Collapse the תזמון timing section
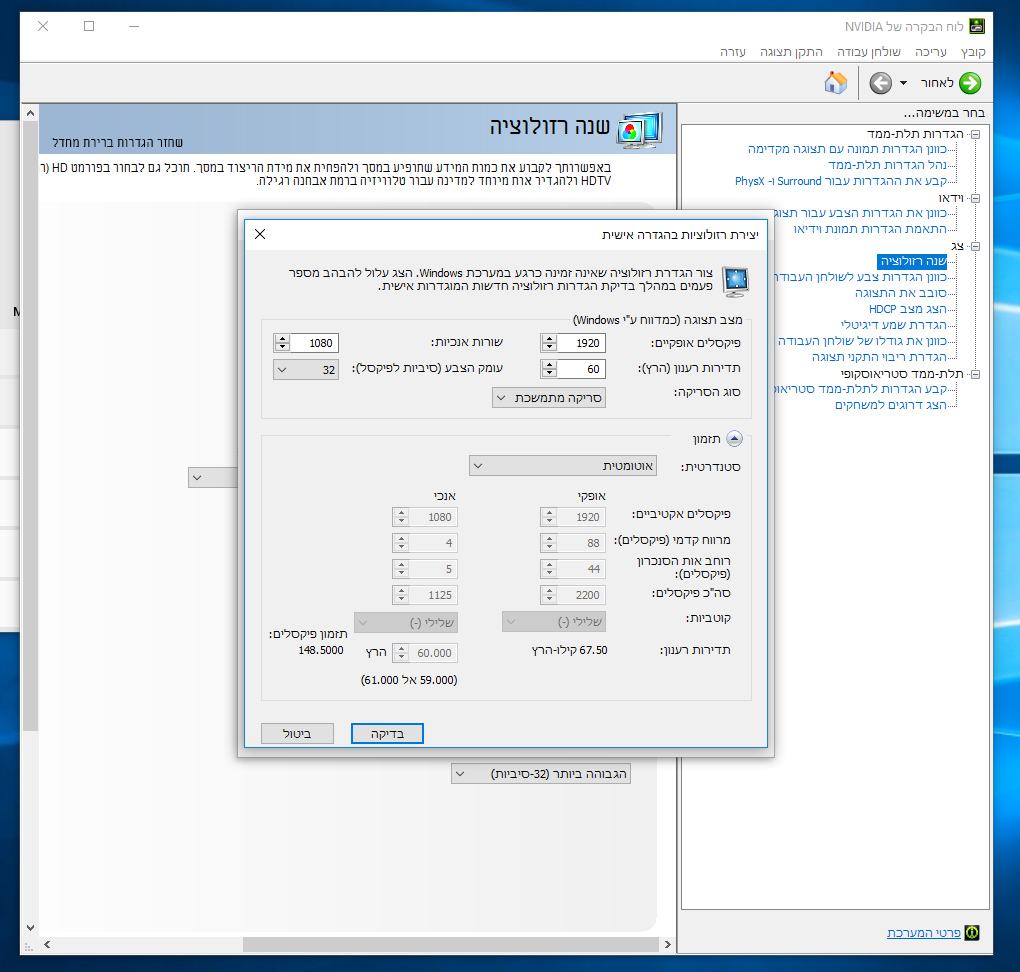The width and height of the screenshot is (1020, 972). 734,439
